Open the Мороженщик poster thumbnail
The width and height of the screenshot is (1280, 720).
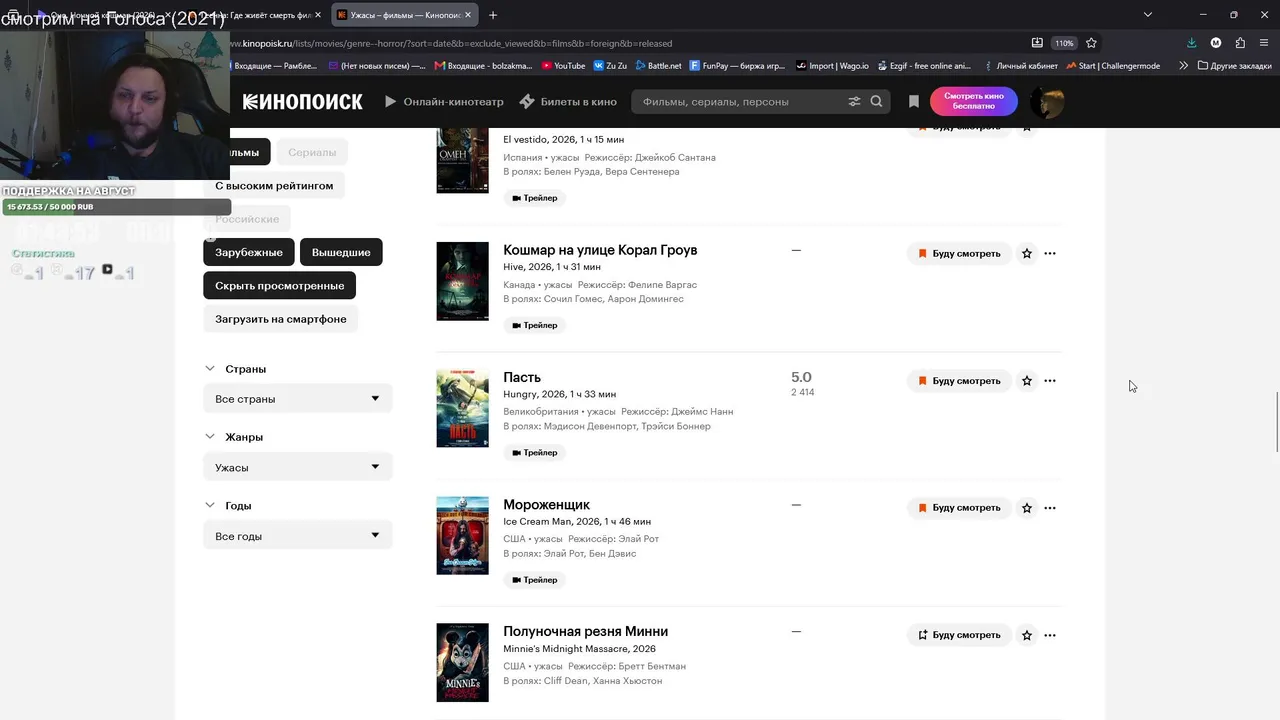click(x=462, y=535)
